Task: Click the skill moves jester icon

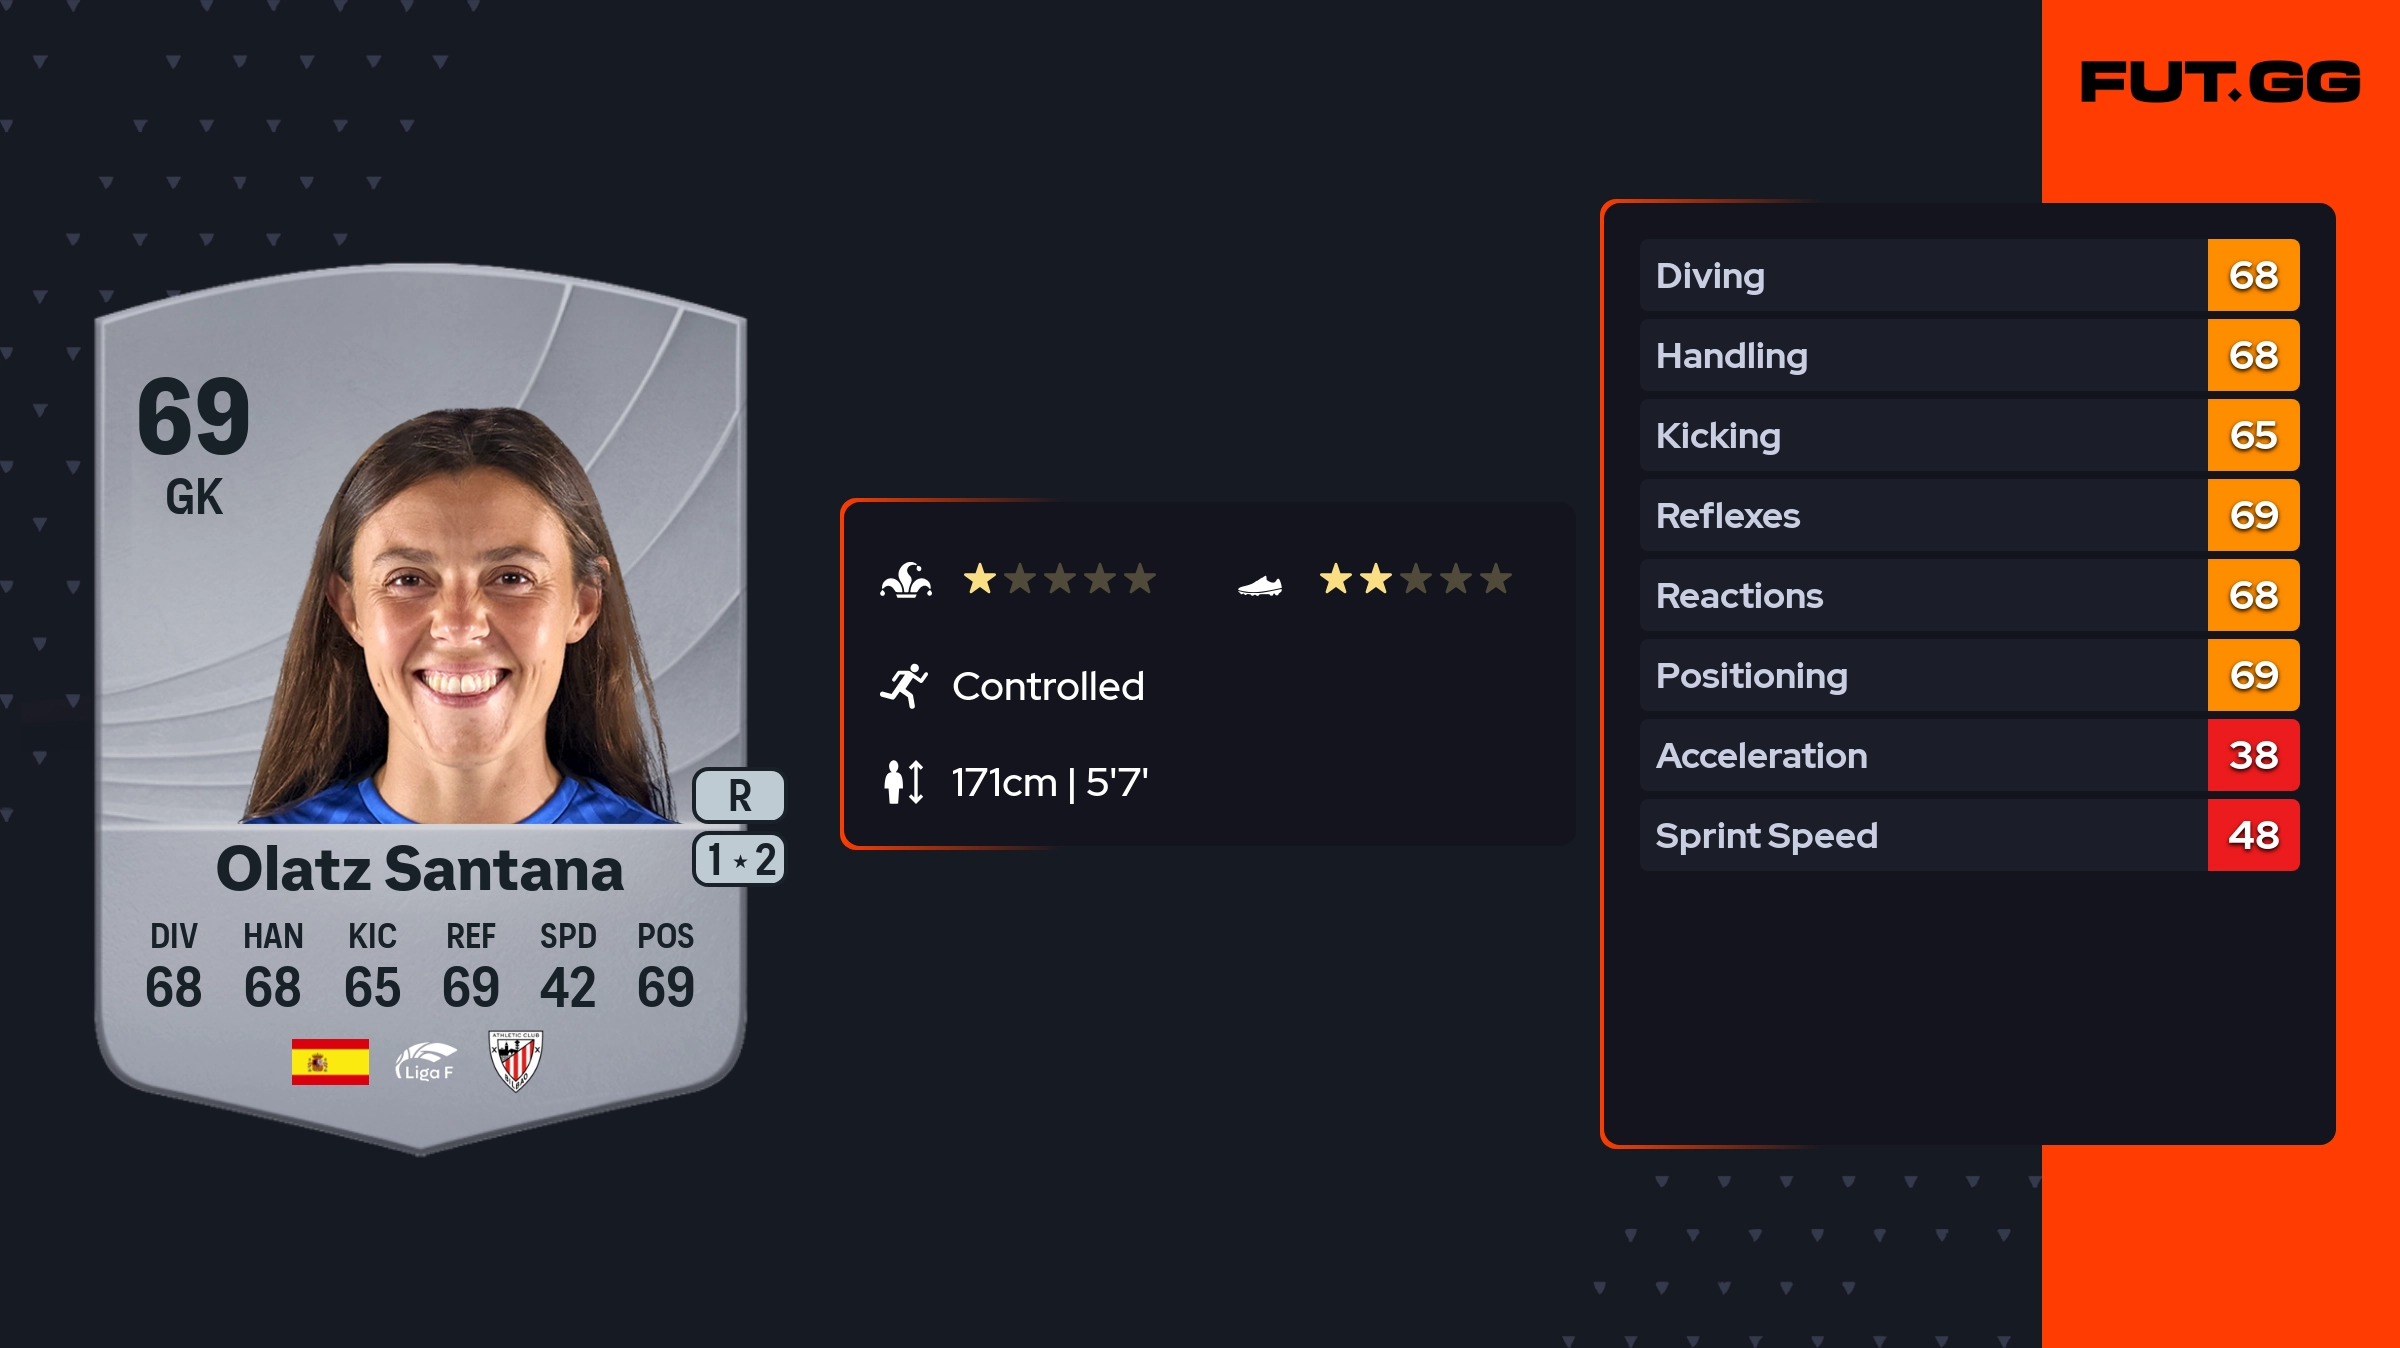Action: pyautogui.click(x=906, y=580)
